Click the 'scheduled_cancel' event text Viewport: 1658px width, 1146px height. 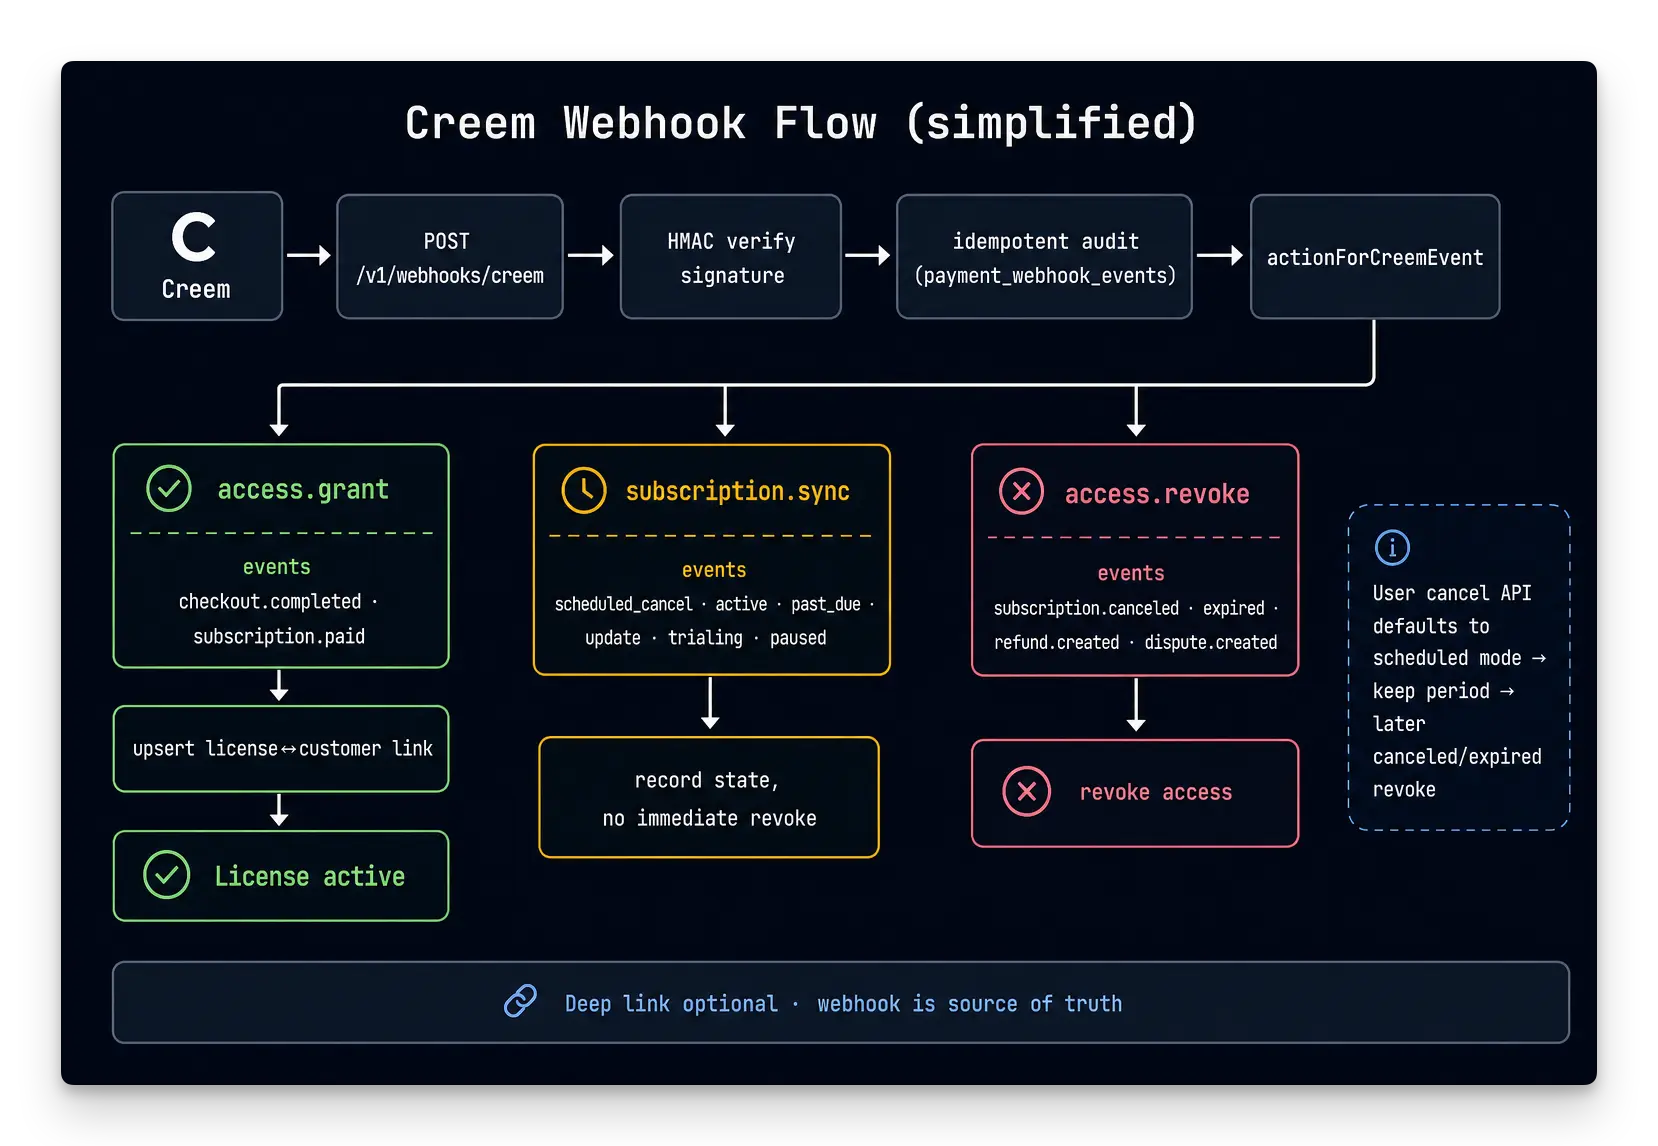[624, 604]
